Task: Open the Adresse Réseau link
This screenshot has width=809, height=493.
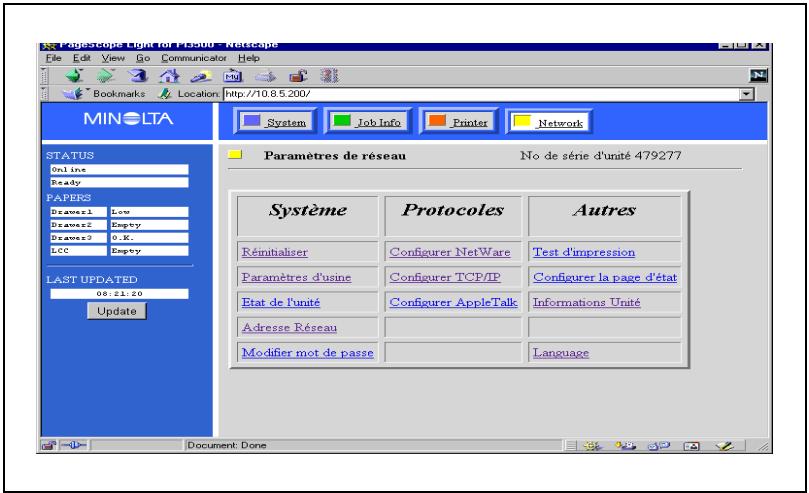Action: pyautogui.click(x=289, y=327)
